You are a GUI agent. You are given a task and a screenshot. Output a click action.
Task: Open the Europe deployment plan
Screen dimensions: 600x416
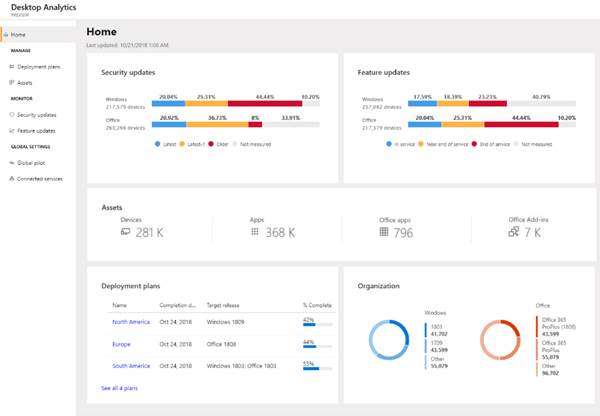point(121,344)
